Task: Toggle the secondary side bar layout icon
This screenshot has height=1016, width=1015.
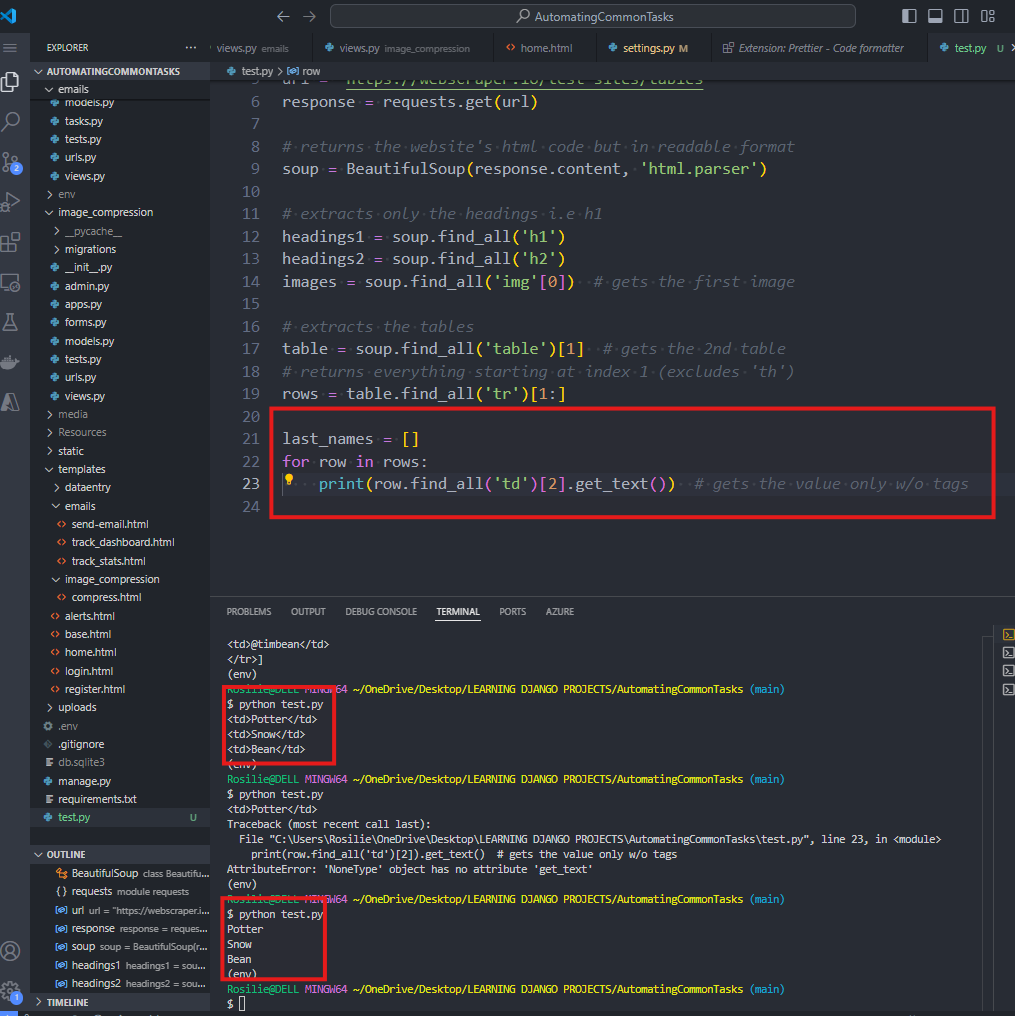Action: click(x=961, y=16)
